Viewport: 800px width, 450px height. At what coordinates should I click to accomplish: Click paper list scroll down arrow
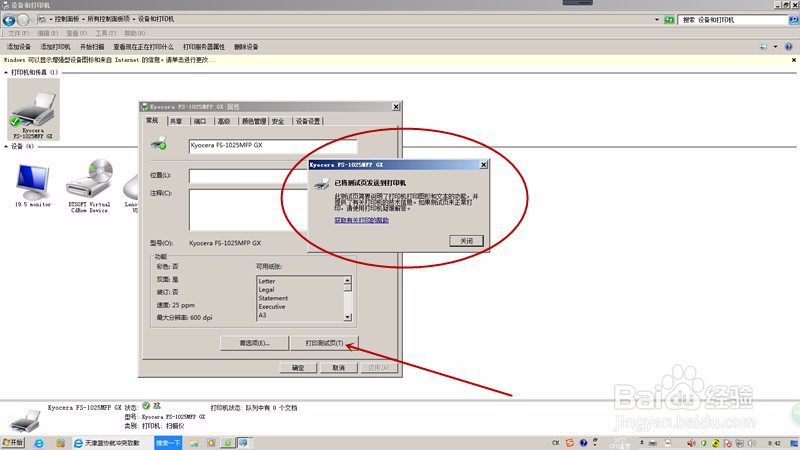tap(347, 317)
